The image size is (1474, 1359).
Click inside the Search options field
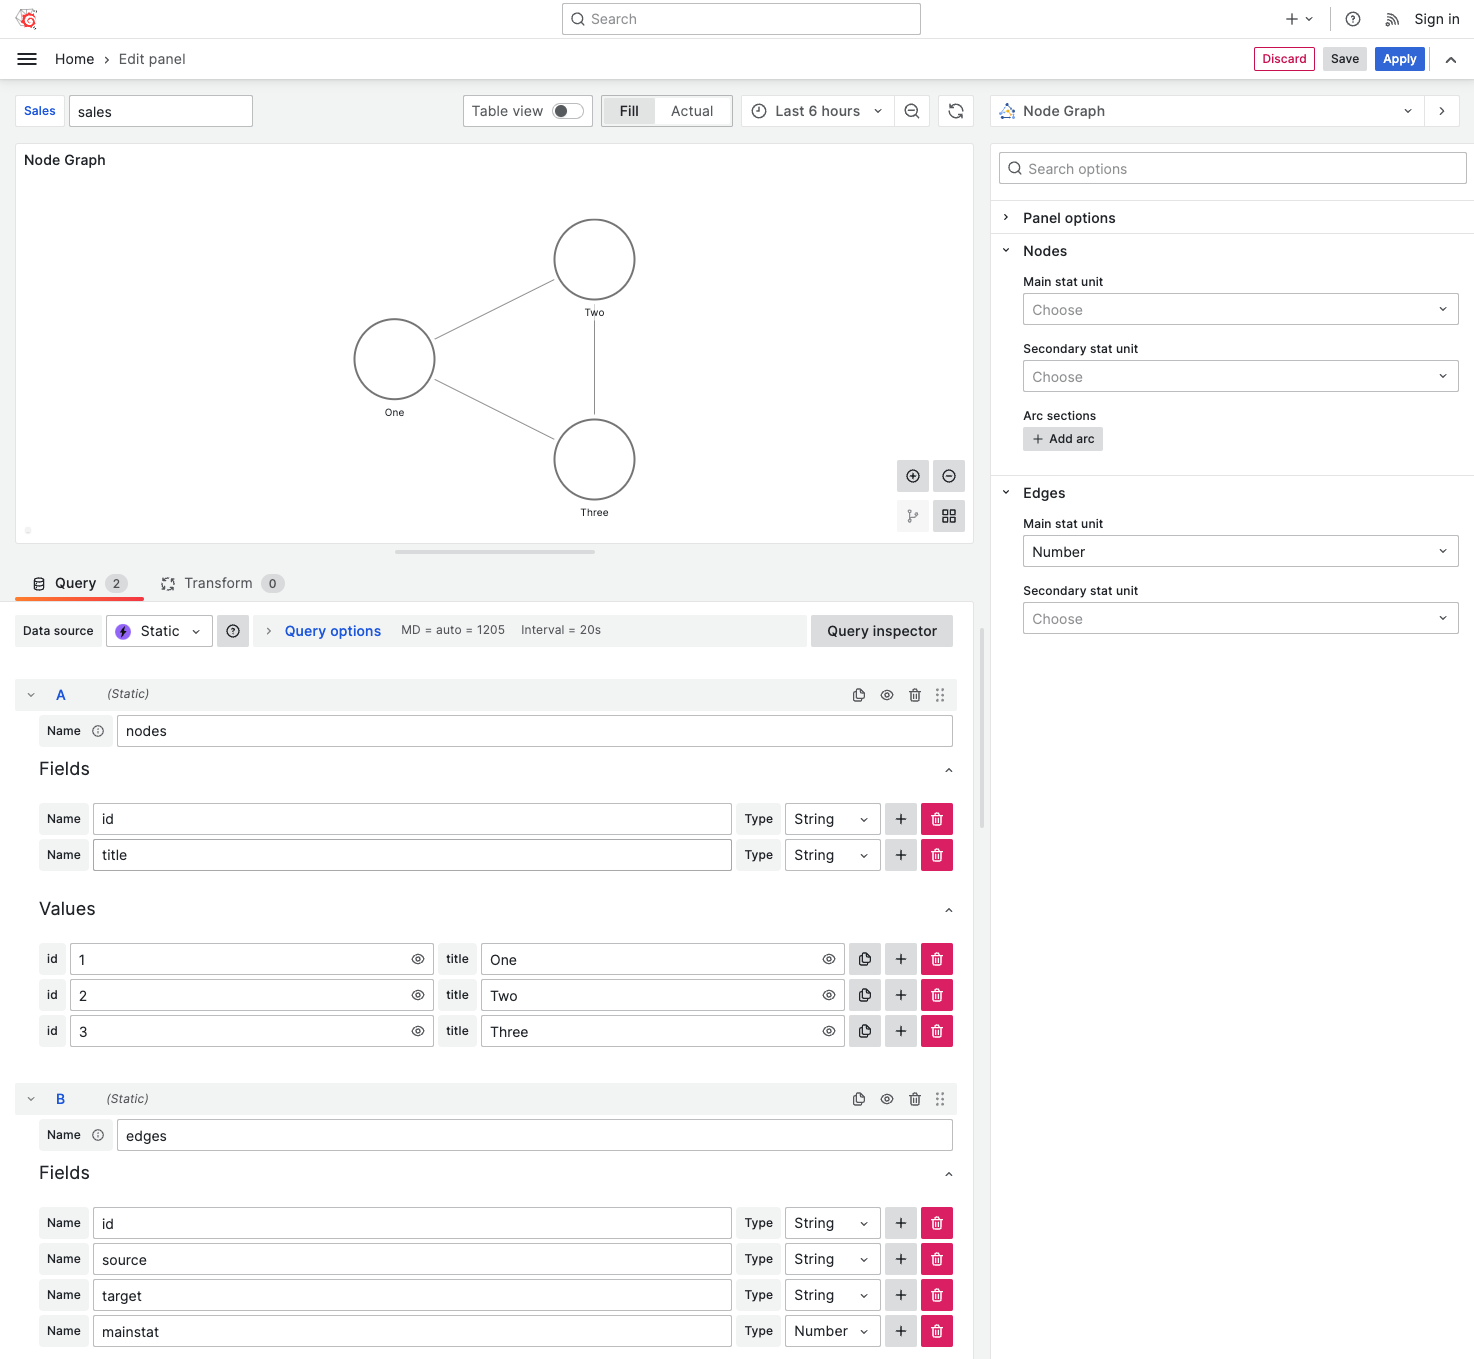point(1230,168)
